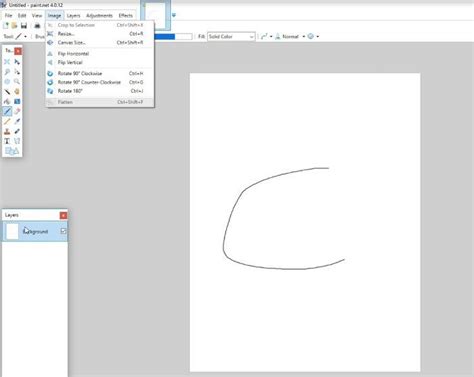
Task: Toggle Background layer visibility checkbox
Action: (x=63, y=231)
